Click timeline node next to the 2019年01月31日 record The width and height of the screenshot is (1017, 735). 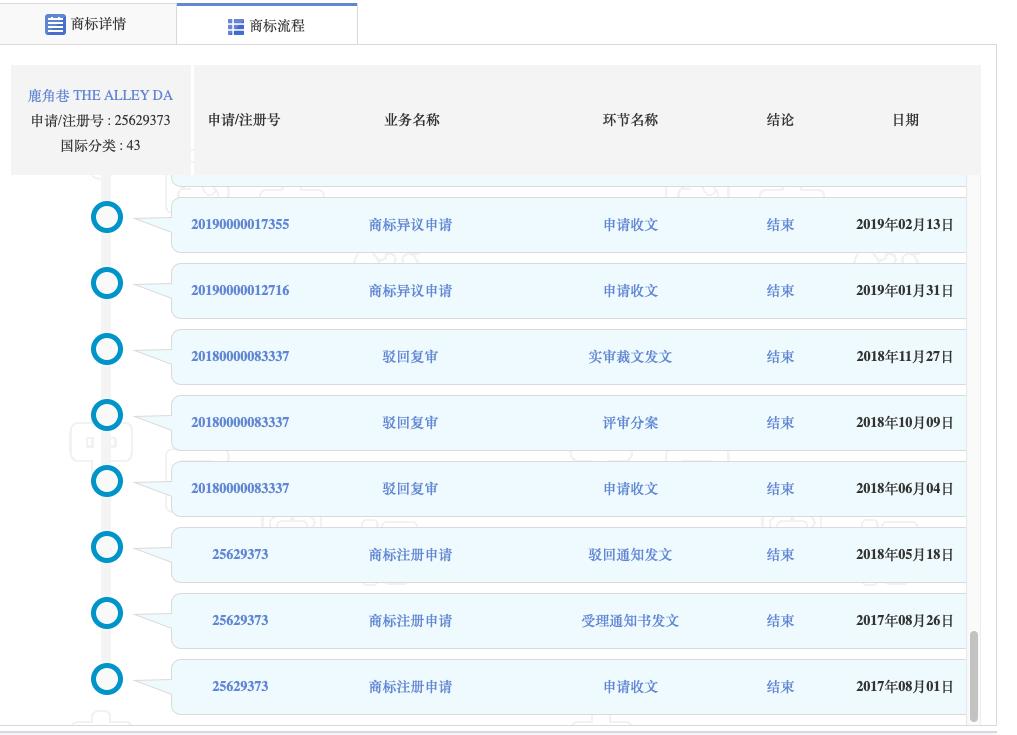click(107, 283)
